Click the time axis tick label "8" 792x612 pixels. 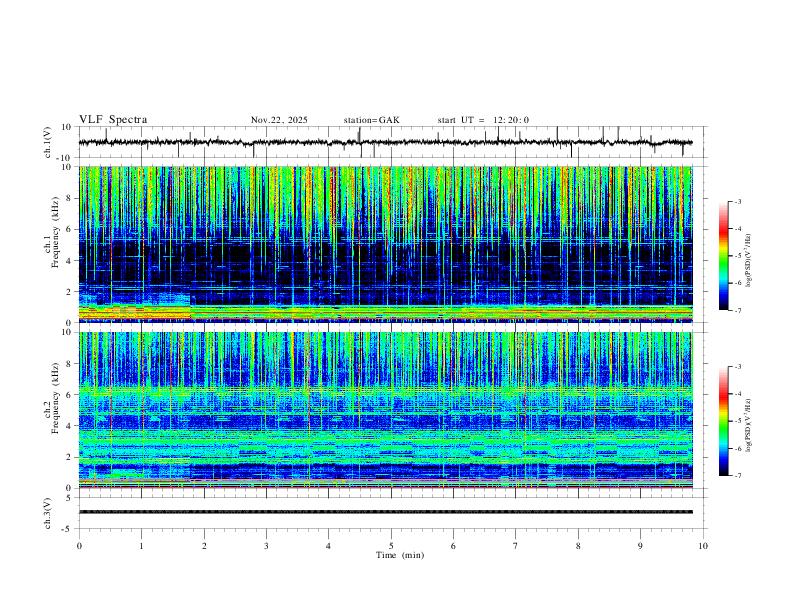tap(578, 546)
